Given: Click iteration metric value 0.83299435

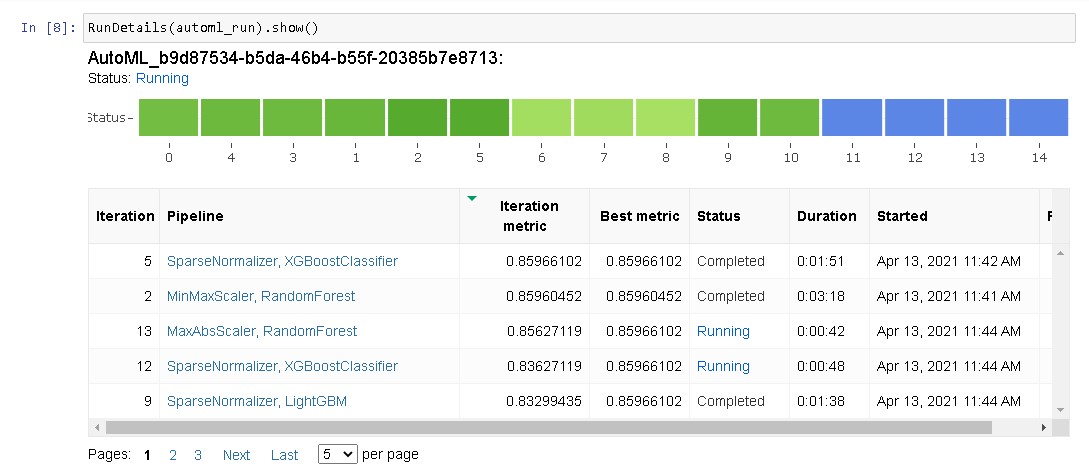Looking at the screenshot, I should point(544,401).
